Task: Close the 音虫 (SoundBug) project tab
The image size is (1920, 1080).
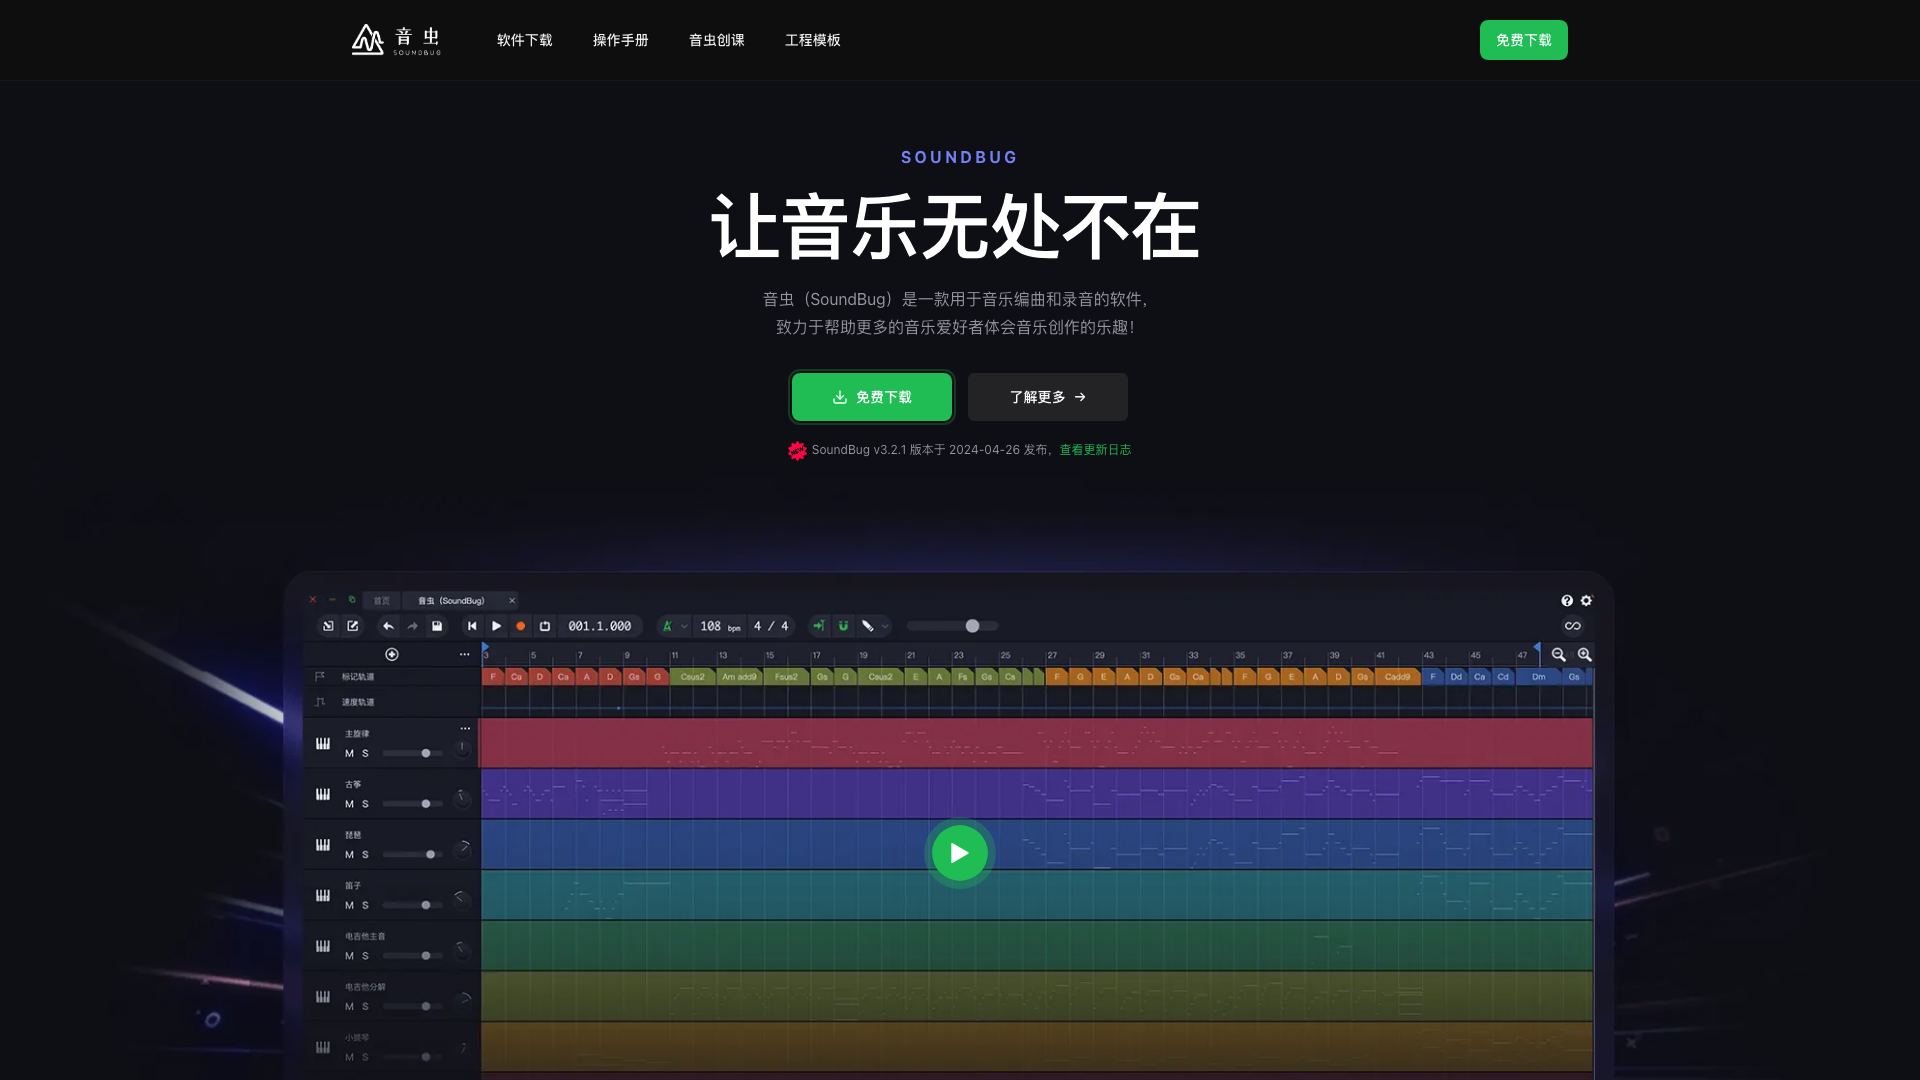Action: 512,601
